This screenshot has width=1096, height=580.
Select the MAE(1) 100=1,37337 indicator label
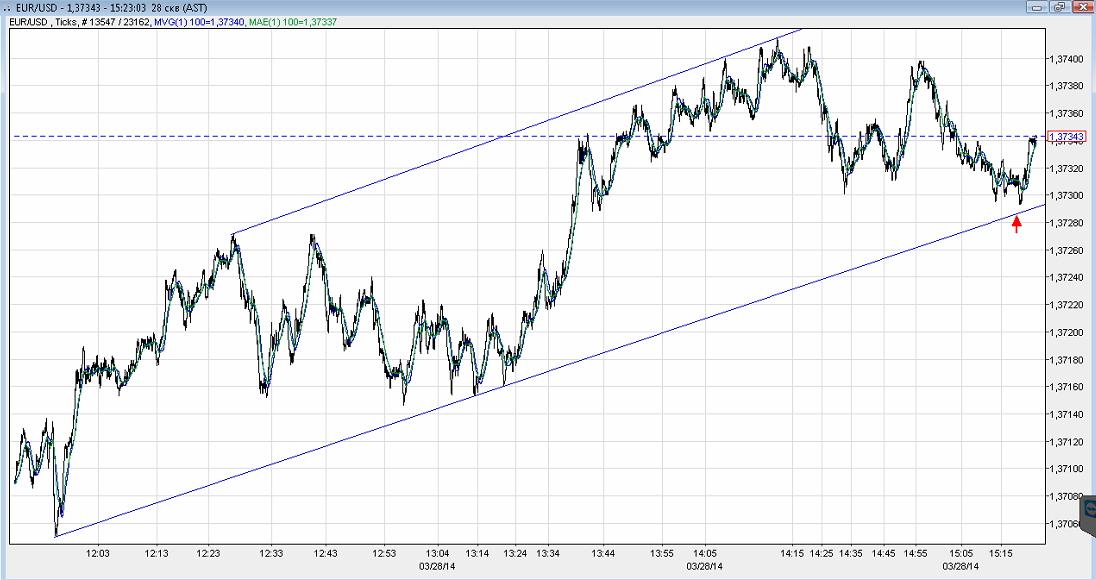293,22
